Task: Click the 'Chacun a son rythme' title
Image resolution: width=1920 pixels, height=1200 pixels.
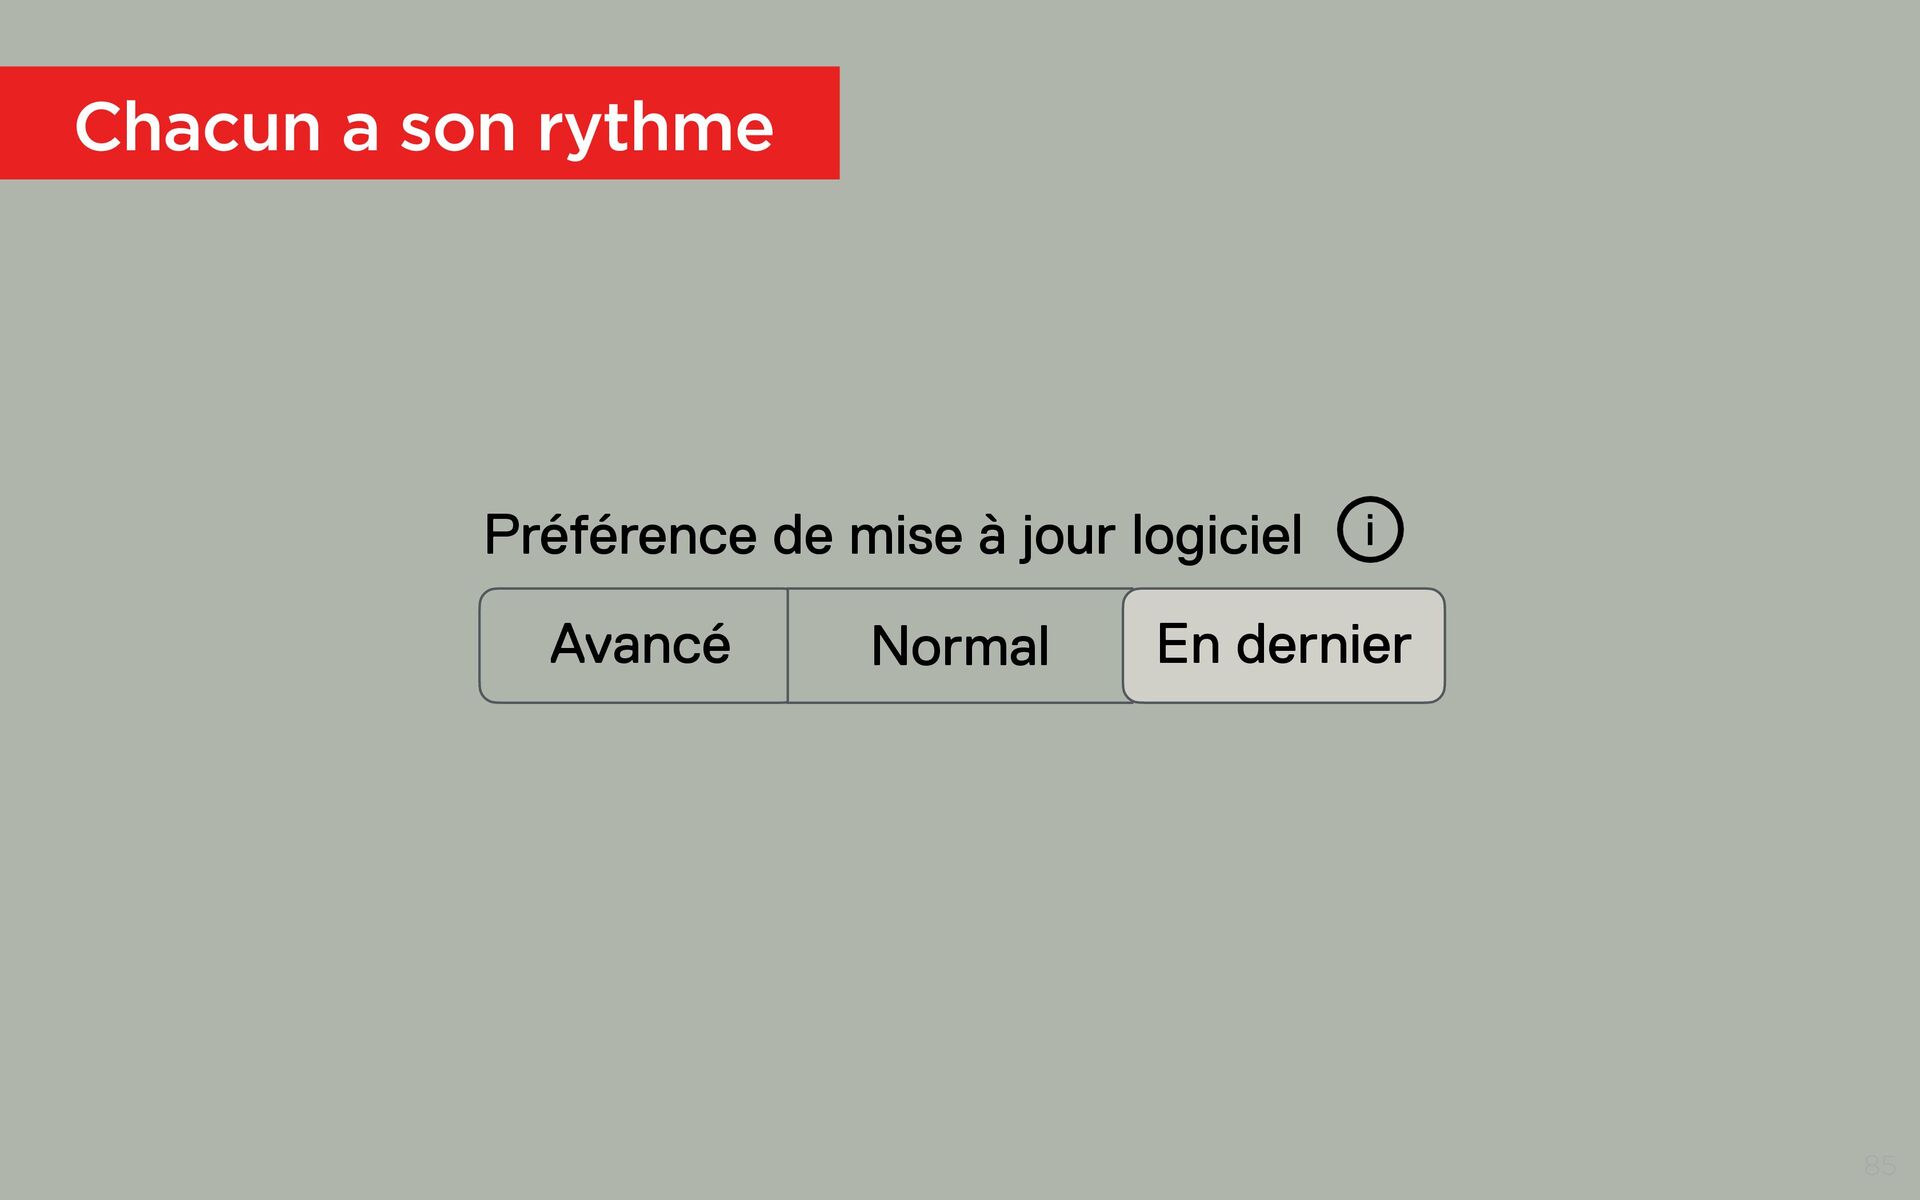Action: pos(424,127)
